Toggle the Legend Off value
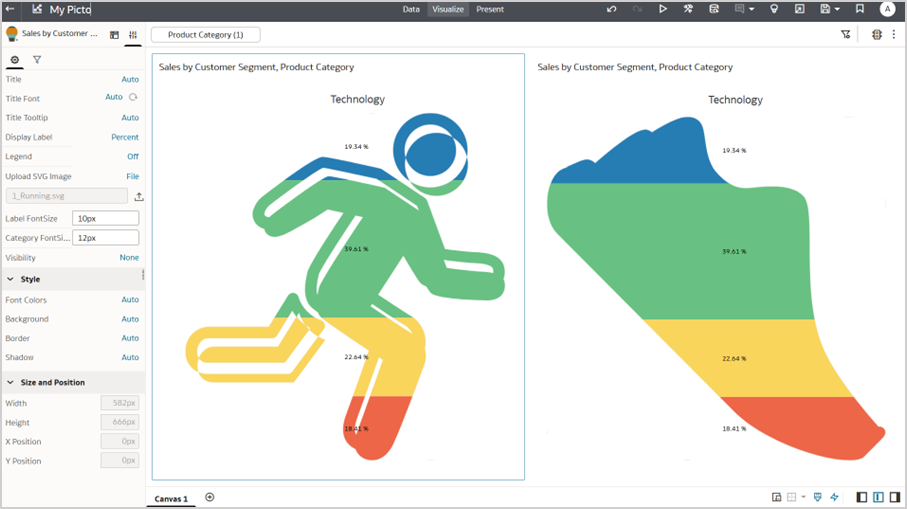Image resolution: width=907 pixels, height=509 pixels. pos(133,157)
